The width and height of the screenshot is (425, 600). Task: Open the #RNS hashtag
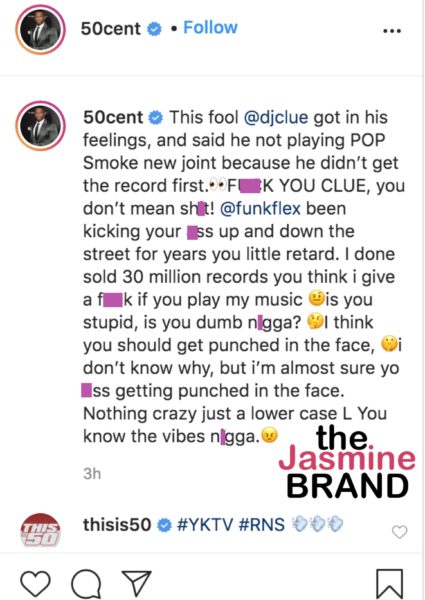(261, 525)
